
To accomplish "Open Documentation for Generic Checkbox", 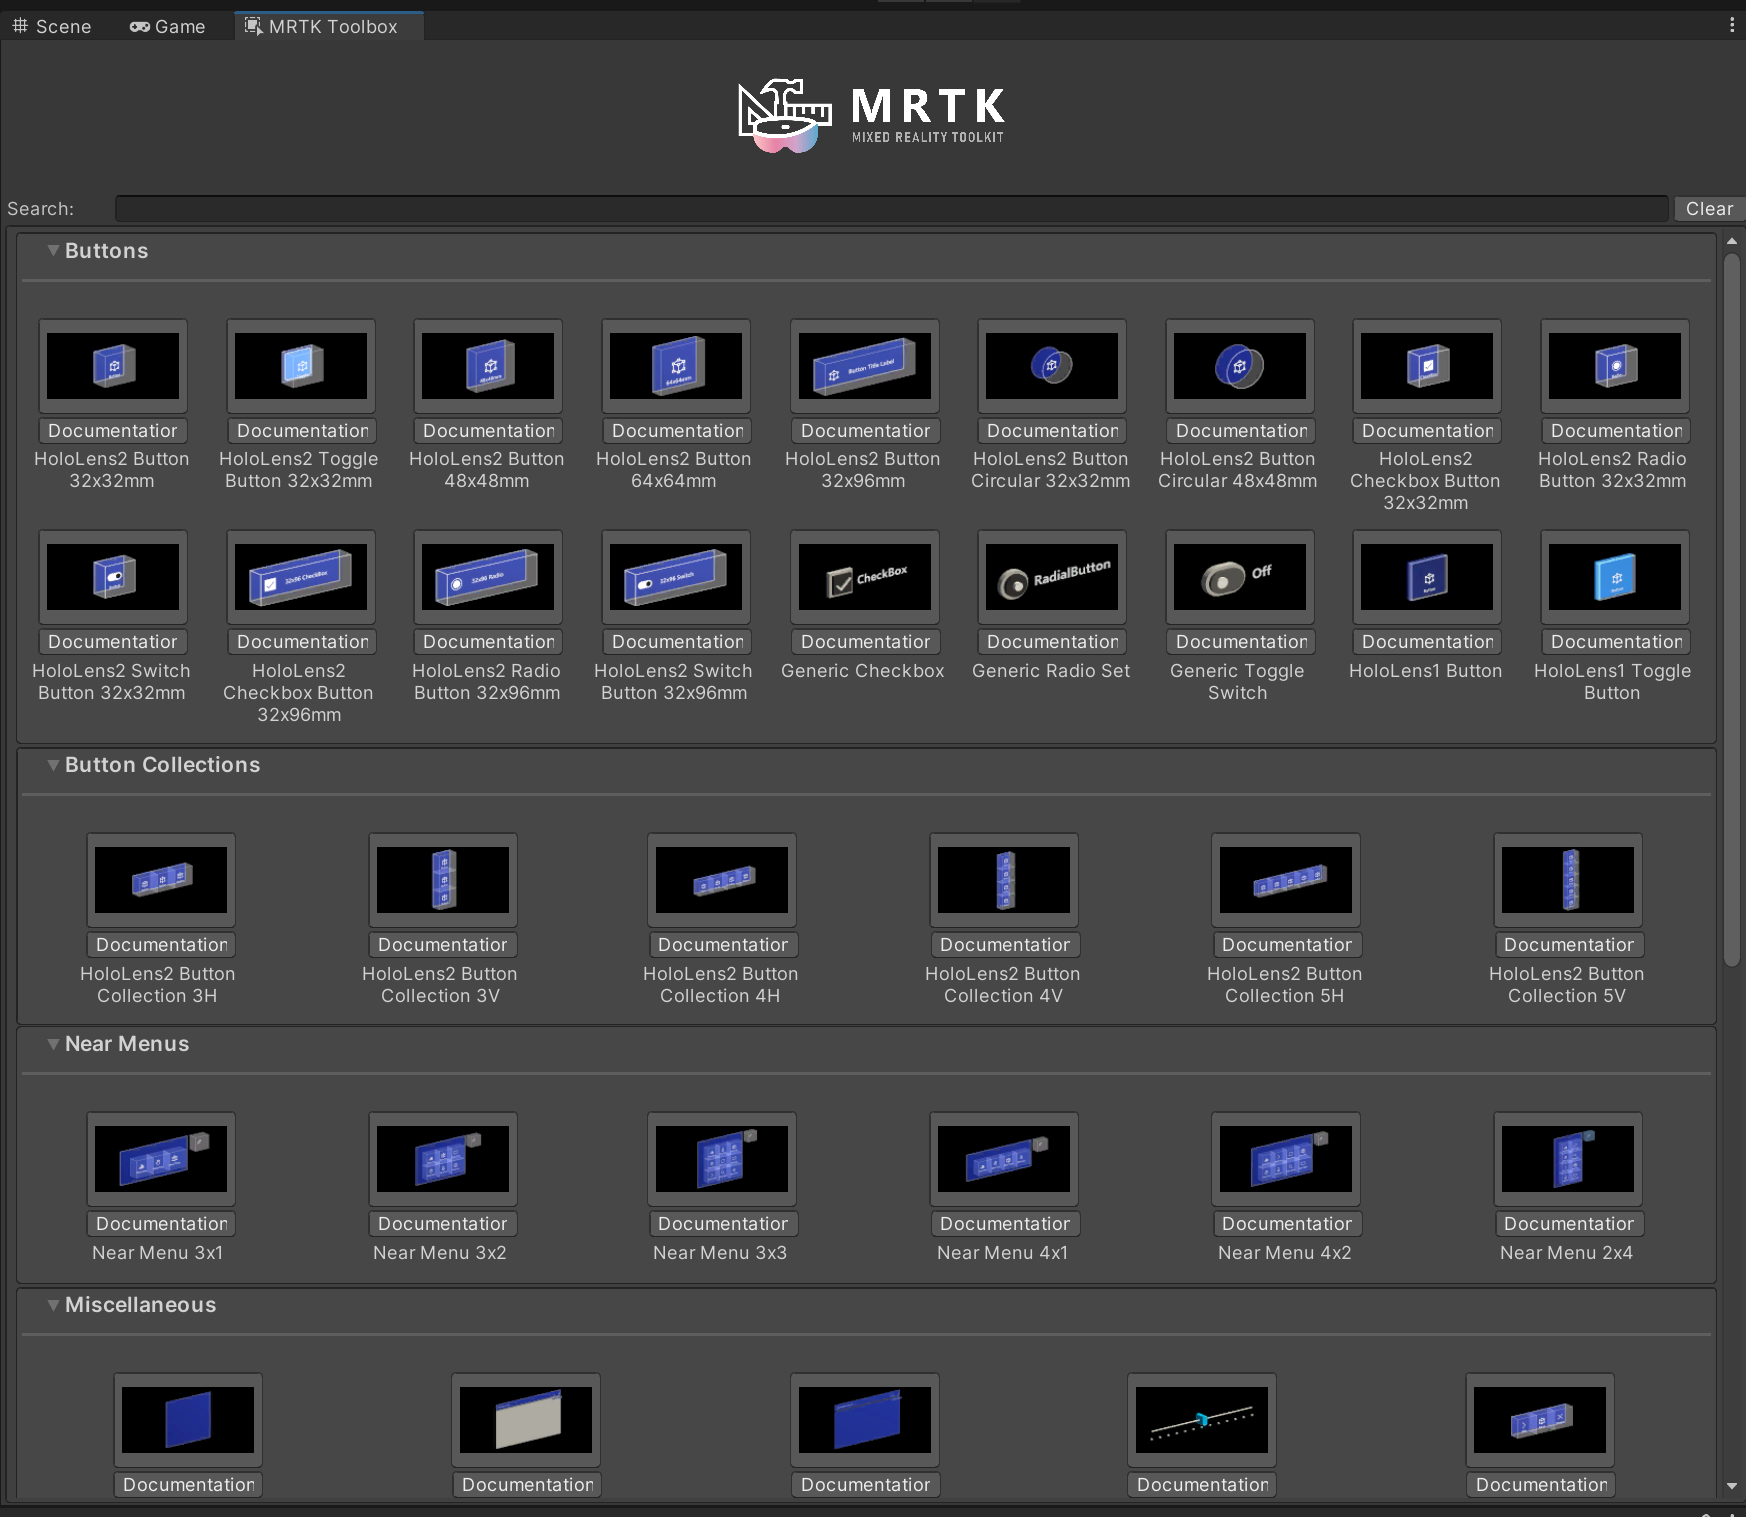I will pyautogui.click(x=865, y=642).
